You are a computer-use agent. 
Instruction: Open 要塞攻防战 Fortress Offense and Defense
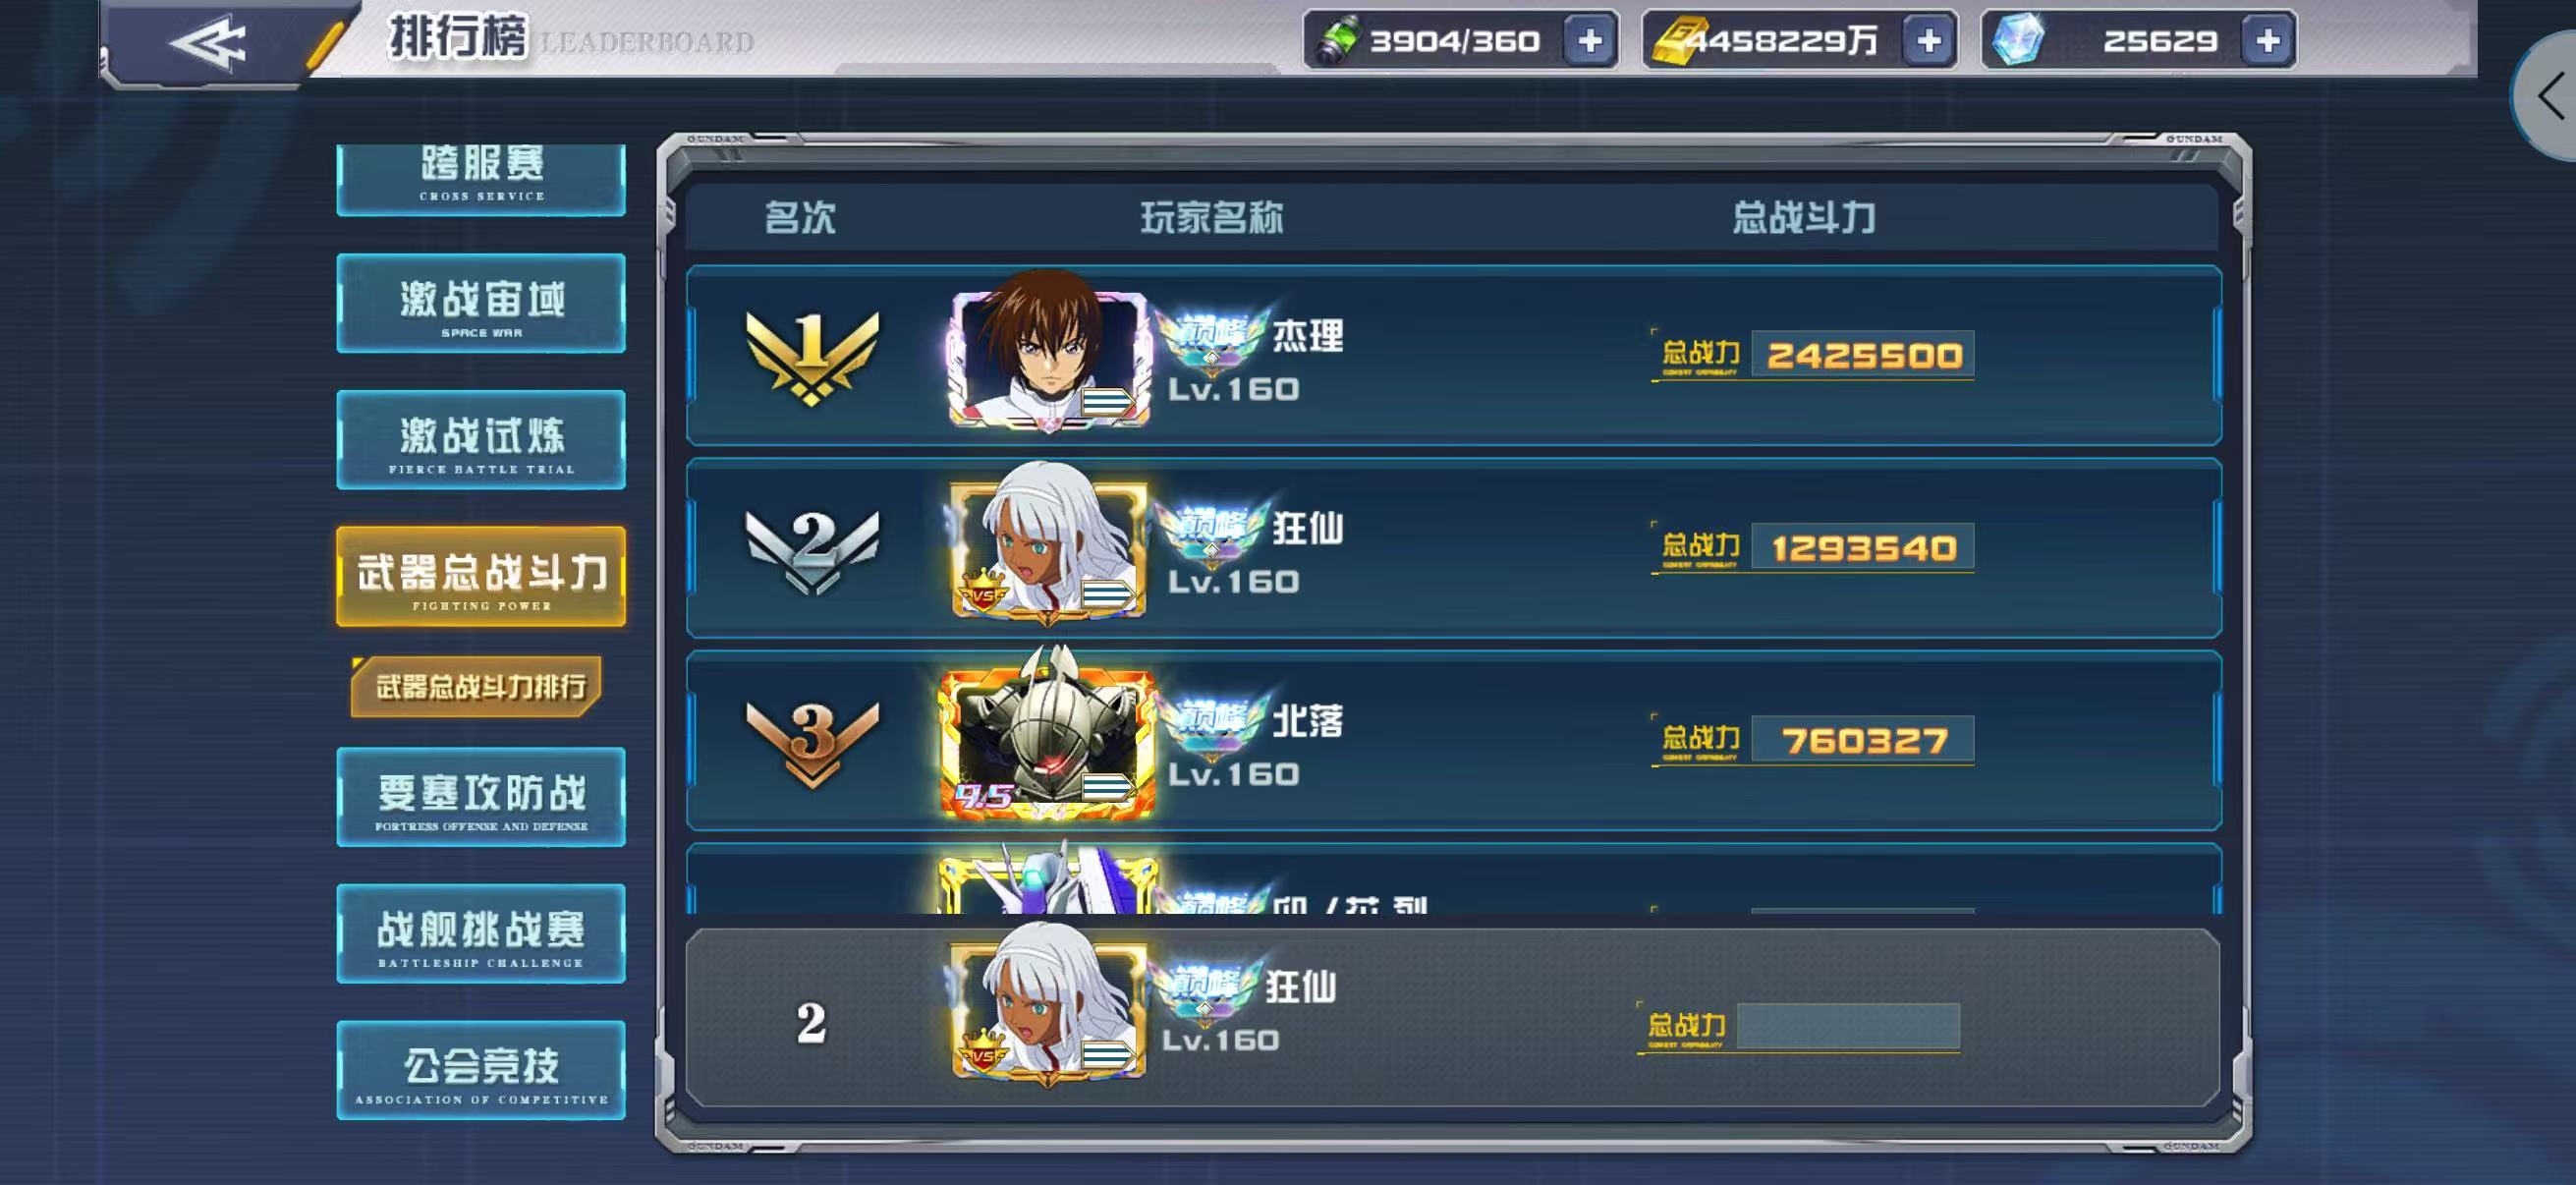481,797
